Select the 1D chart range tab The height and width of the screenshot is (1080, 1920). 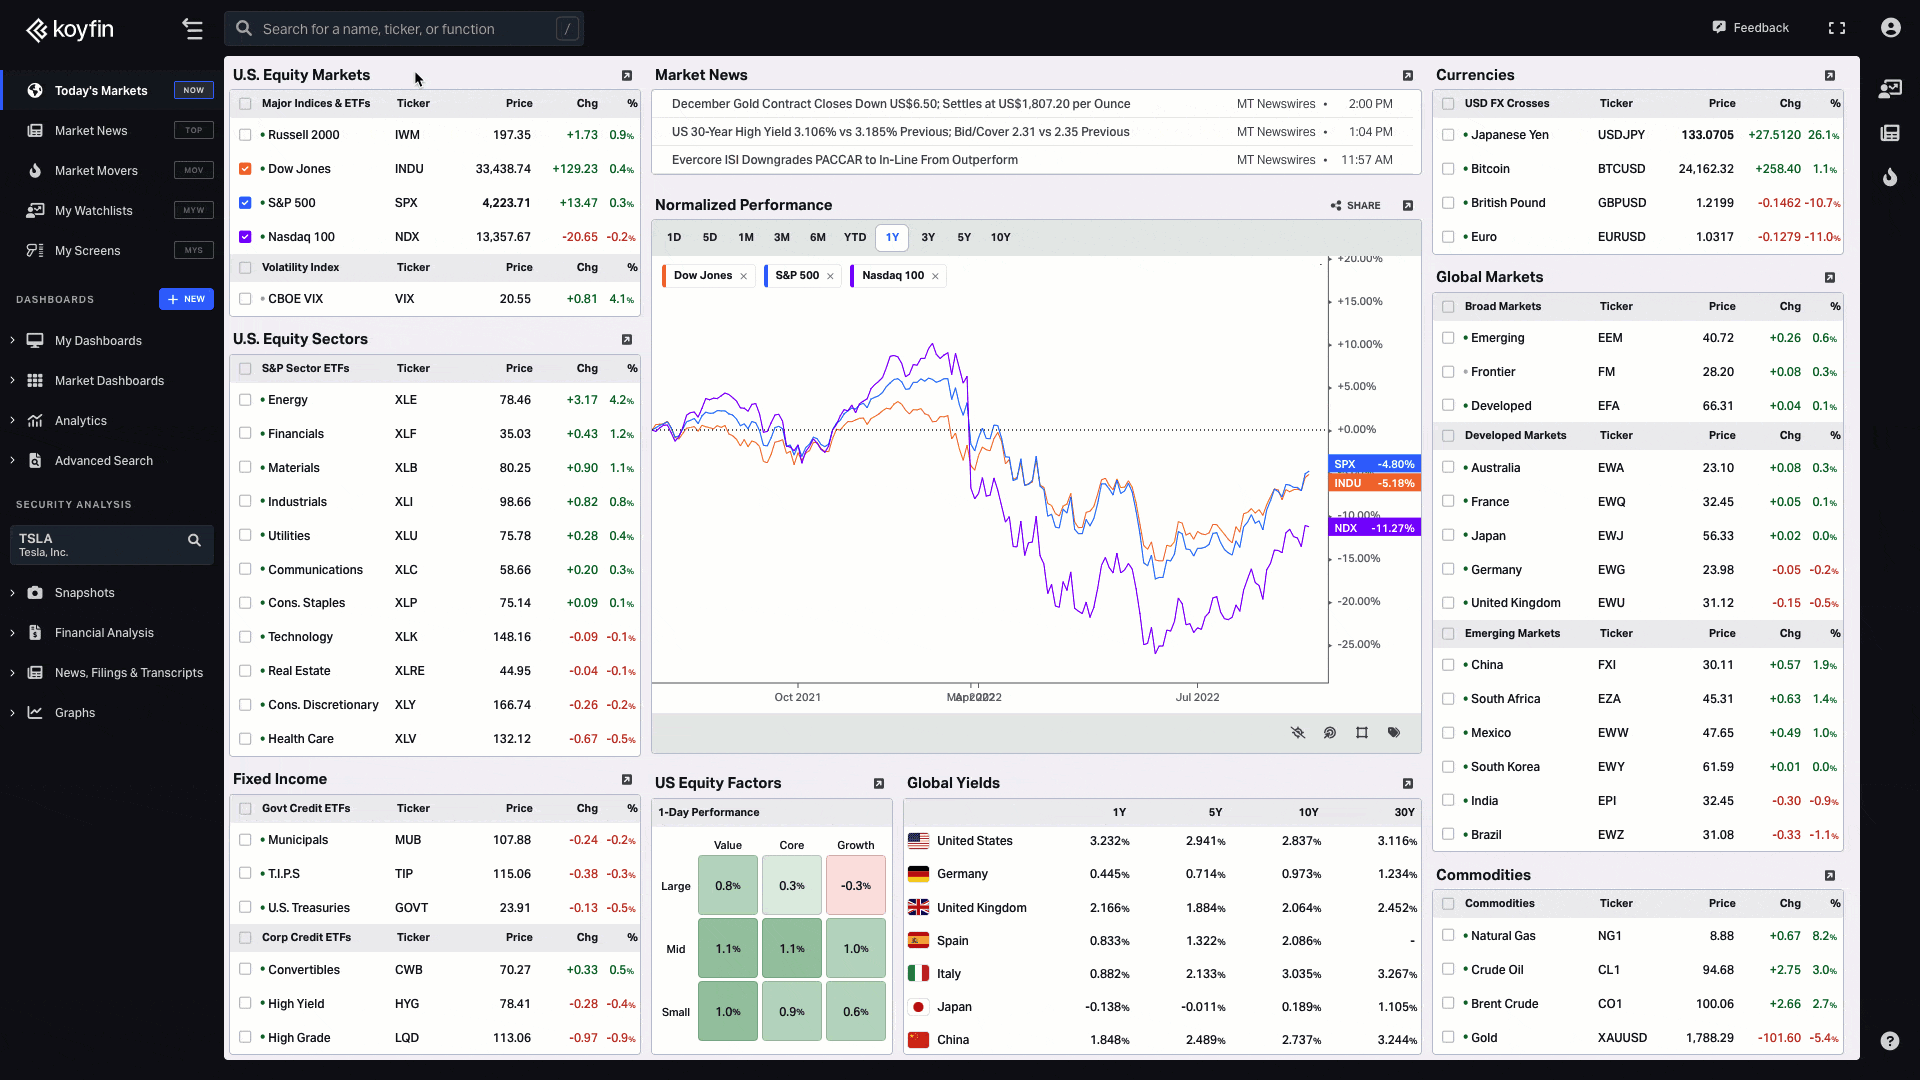674,238
